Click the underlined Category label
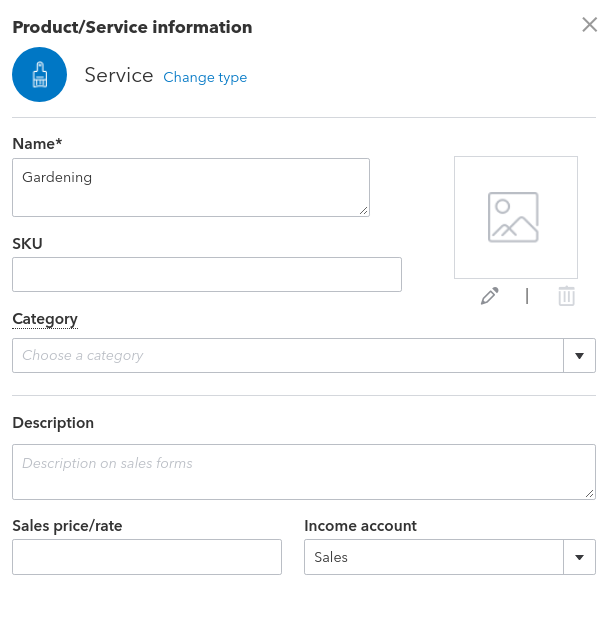 [45, 319]
